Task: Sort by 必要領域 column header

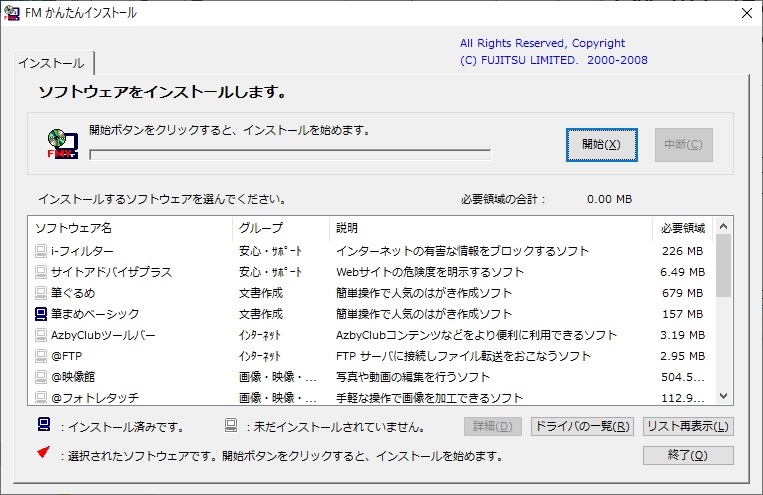Action: click(683, 228)
